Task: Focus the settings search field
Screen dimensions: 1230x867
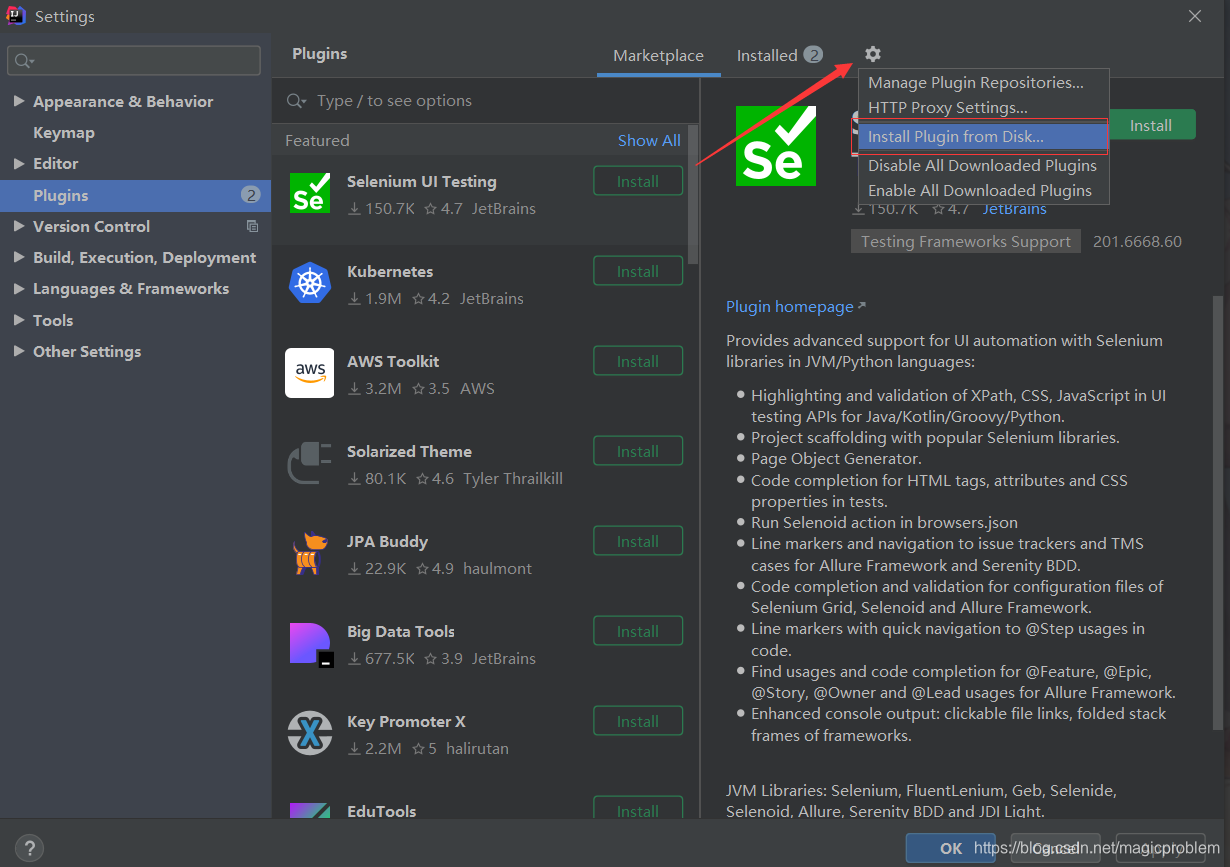Action: (134, 61)
